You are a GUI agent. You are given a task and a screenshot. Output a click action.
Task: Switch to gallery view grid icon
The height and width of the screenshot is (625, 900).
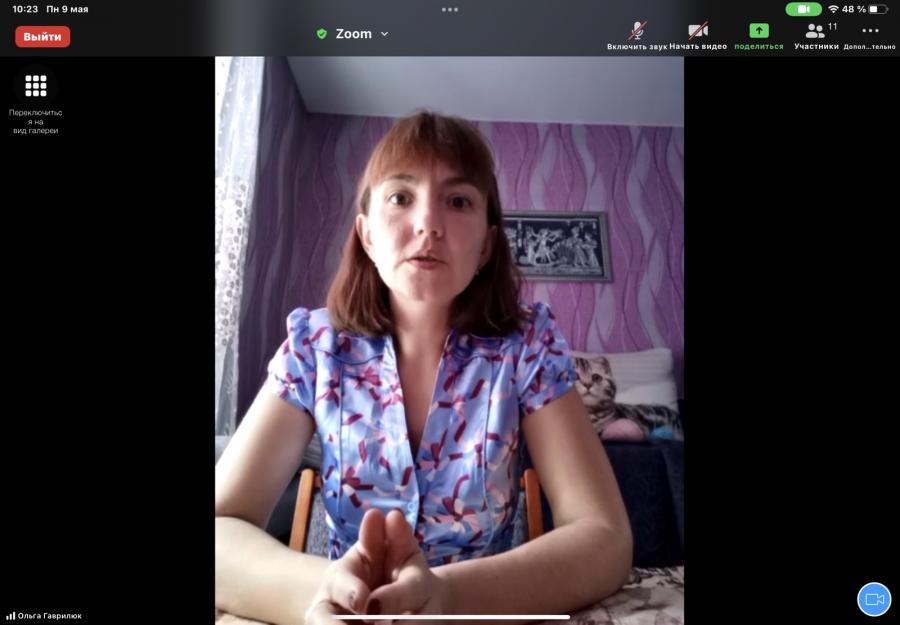(36, 86)
